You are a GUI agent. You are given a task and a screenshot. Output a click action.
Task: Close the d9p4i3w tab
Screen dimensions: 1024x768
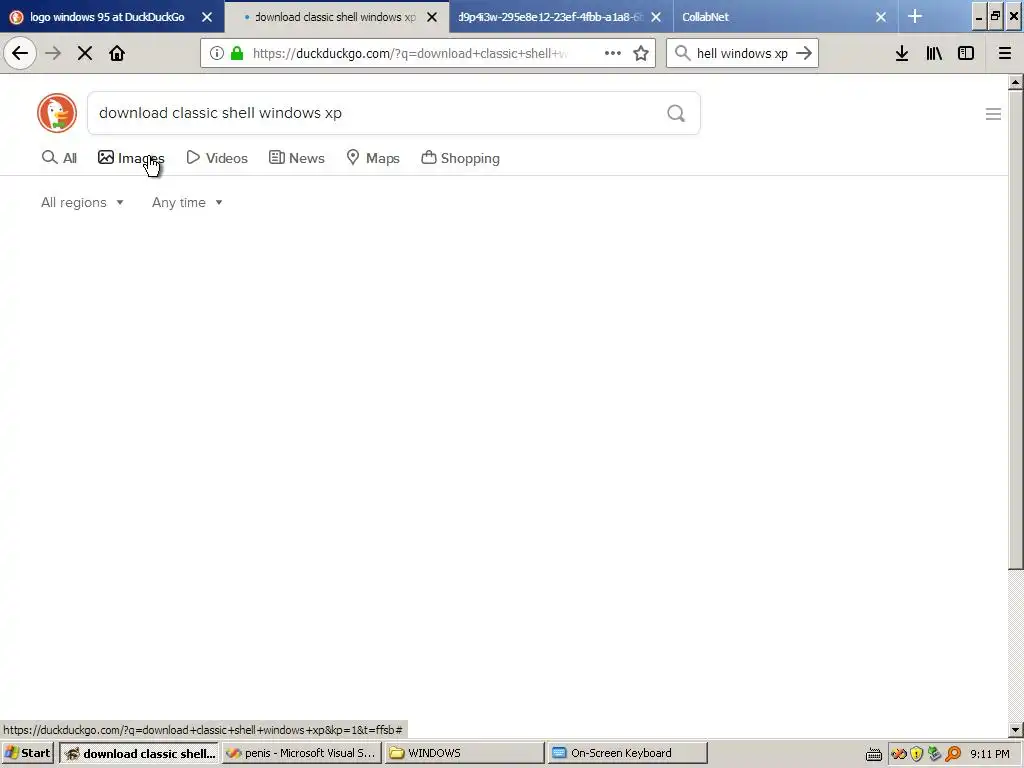656,17
